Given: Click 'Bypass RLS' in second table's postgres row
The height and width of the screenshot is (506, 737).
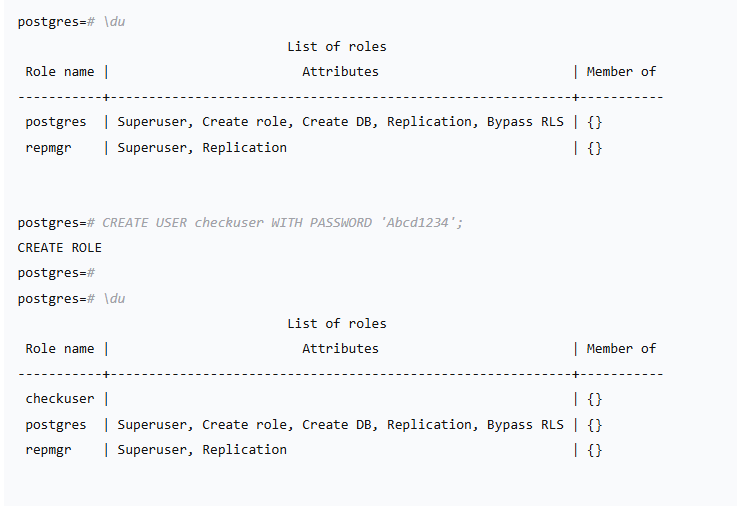Looking at the screenshot, I should coord(525,424).
